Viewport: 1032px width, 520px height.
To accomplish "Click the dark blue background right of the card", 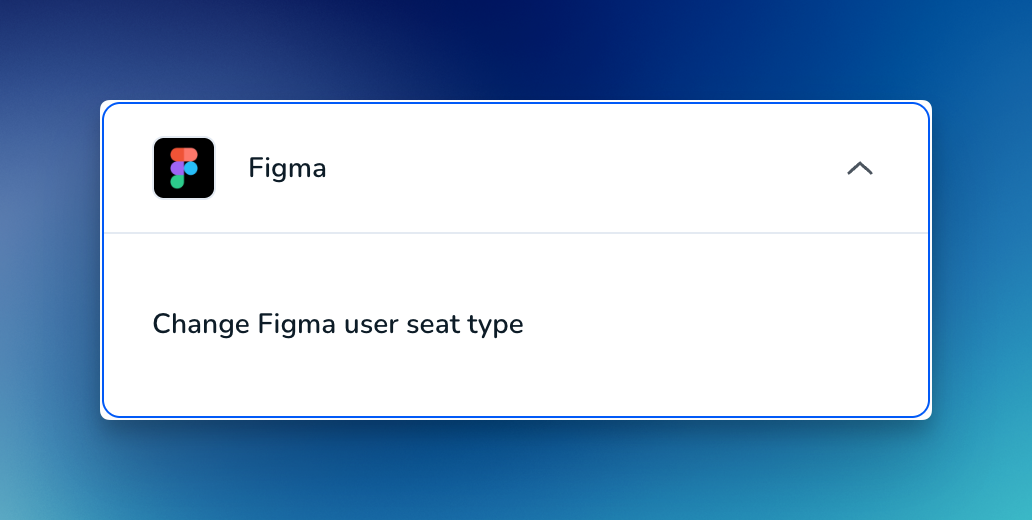I will tap(982, 260).
